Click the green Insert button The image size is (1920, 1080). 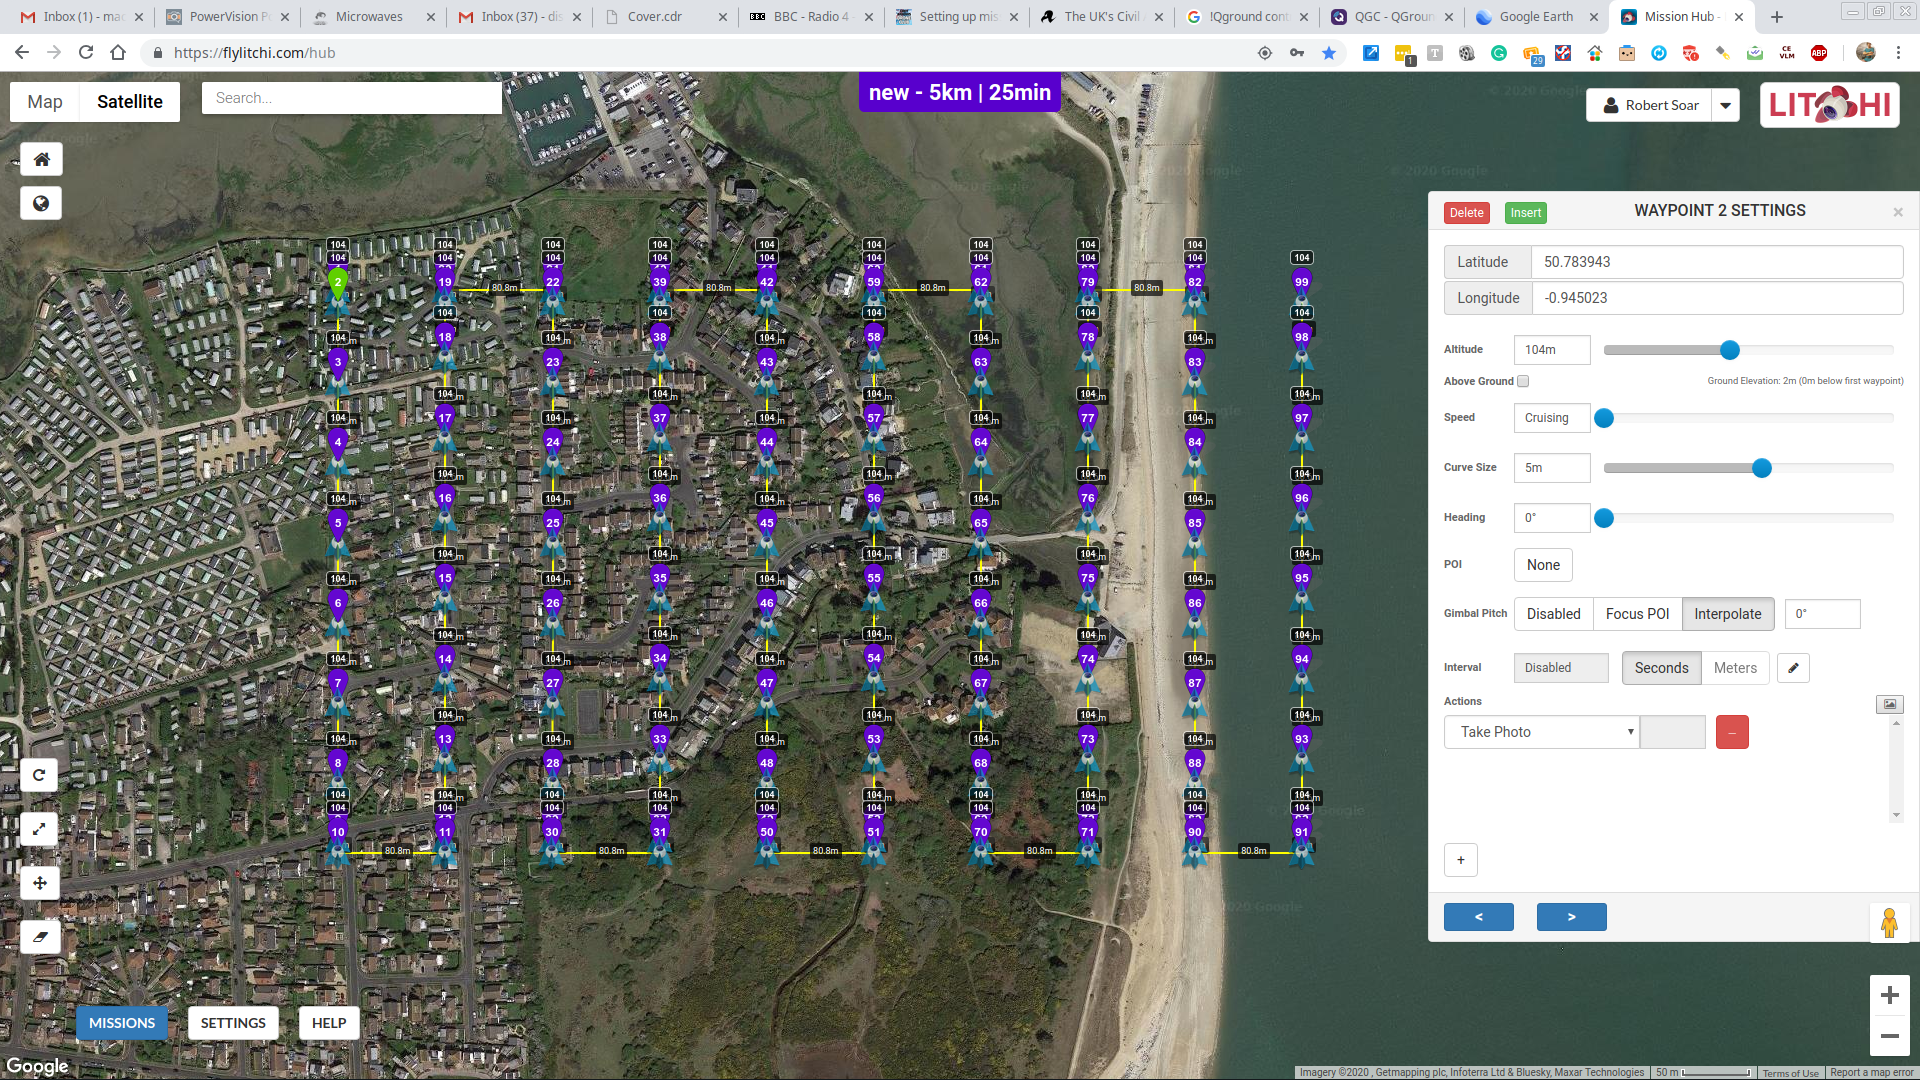(1525, 213)
